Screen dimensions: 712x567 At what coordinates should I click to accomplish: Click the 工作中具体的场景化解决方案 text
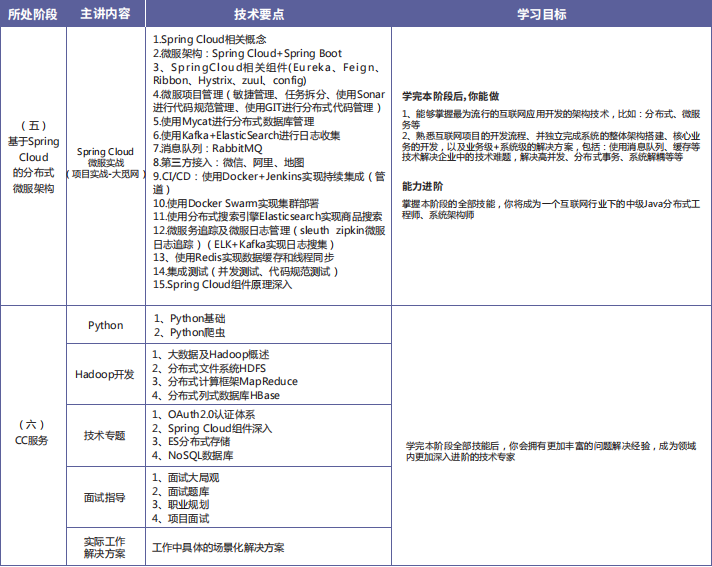coord(218,547)
